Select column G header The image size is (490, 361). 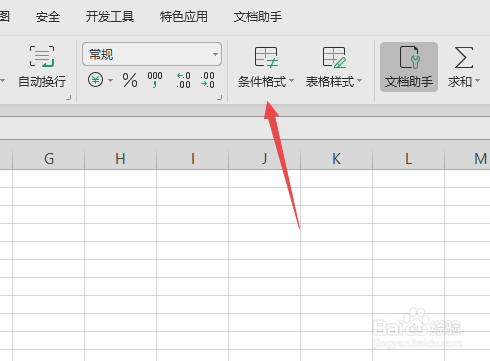(x=49, y=159)
